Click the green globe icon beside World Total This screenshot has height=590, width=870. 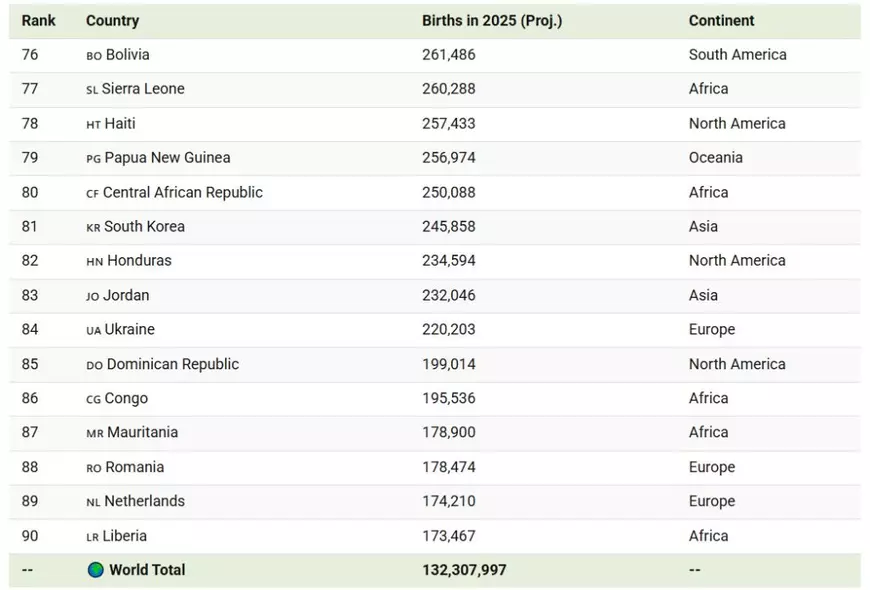click(x=95, y=569)
